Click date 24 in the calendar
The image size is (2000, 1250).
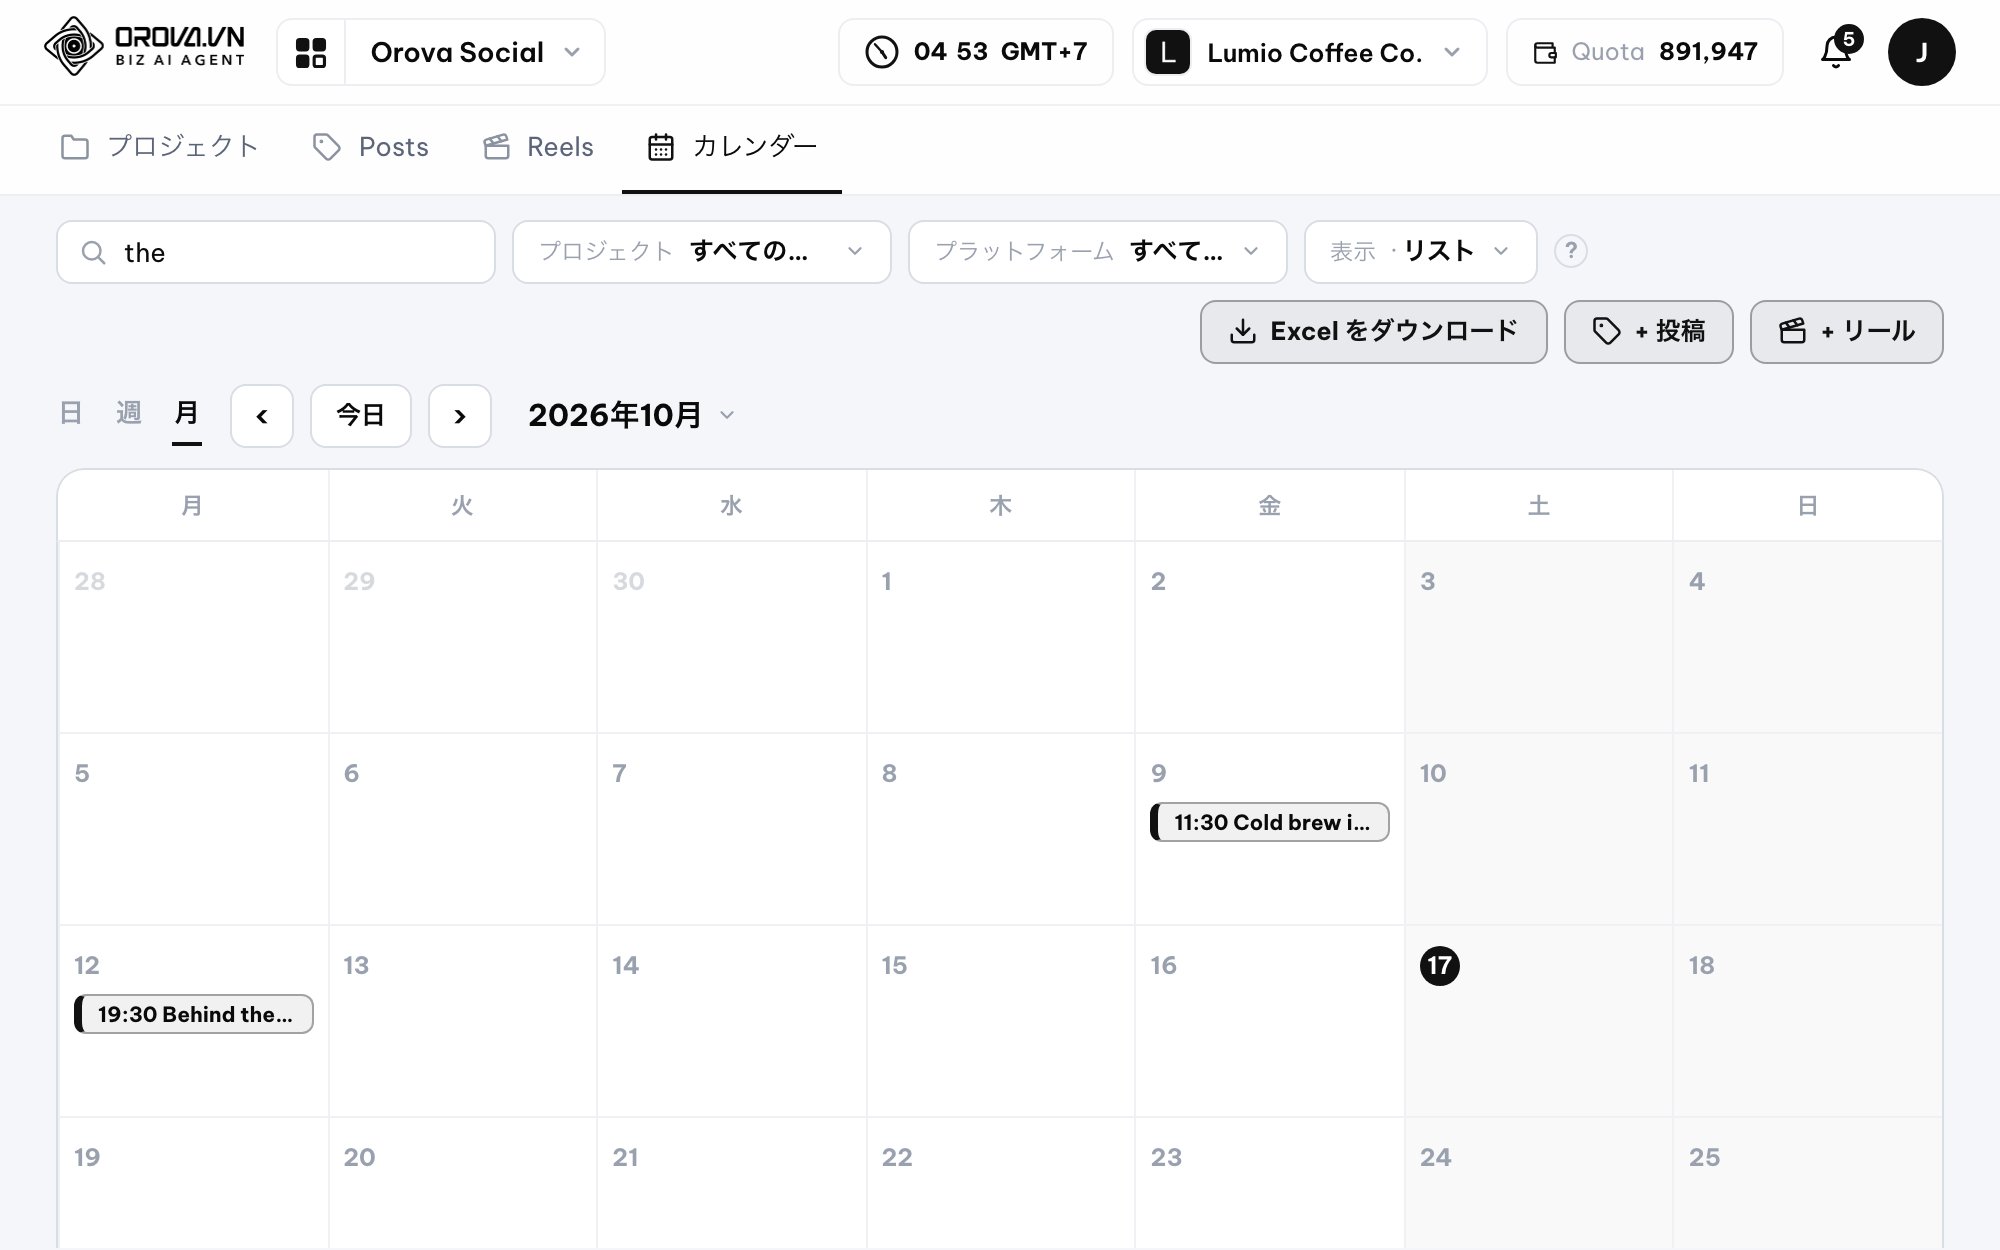click(1436, 1157)
